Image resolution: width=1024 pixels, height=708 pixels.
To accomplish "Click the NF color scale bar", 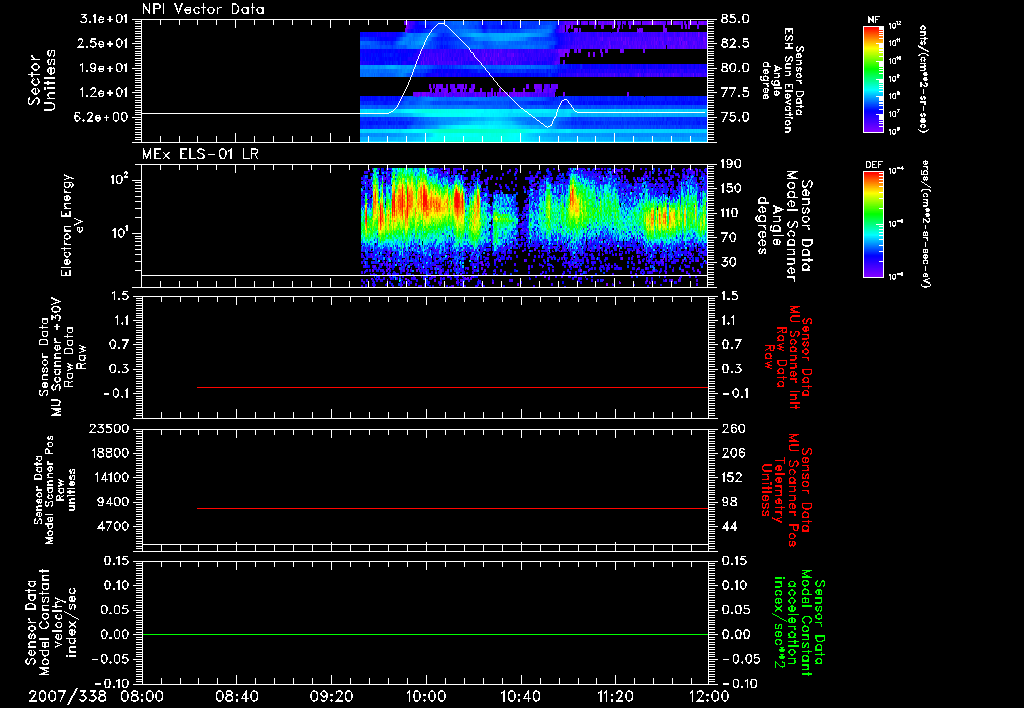I will click(874, 79).
